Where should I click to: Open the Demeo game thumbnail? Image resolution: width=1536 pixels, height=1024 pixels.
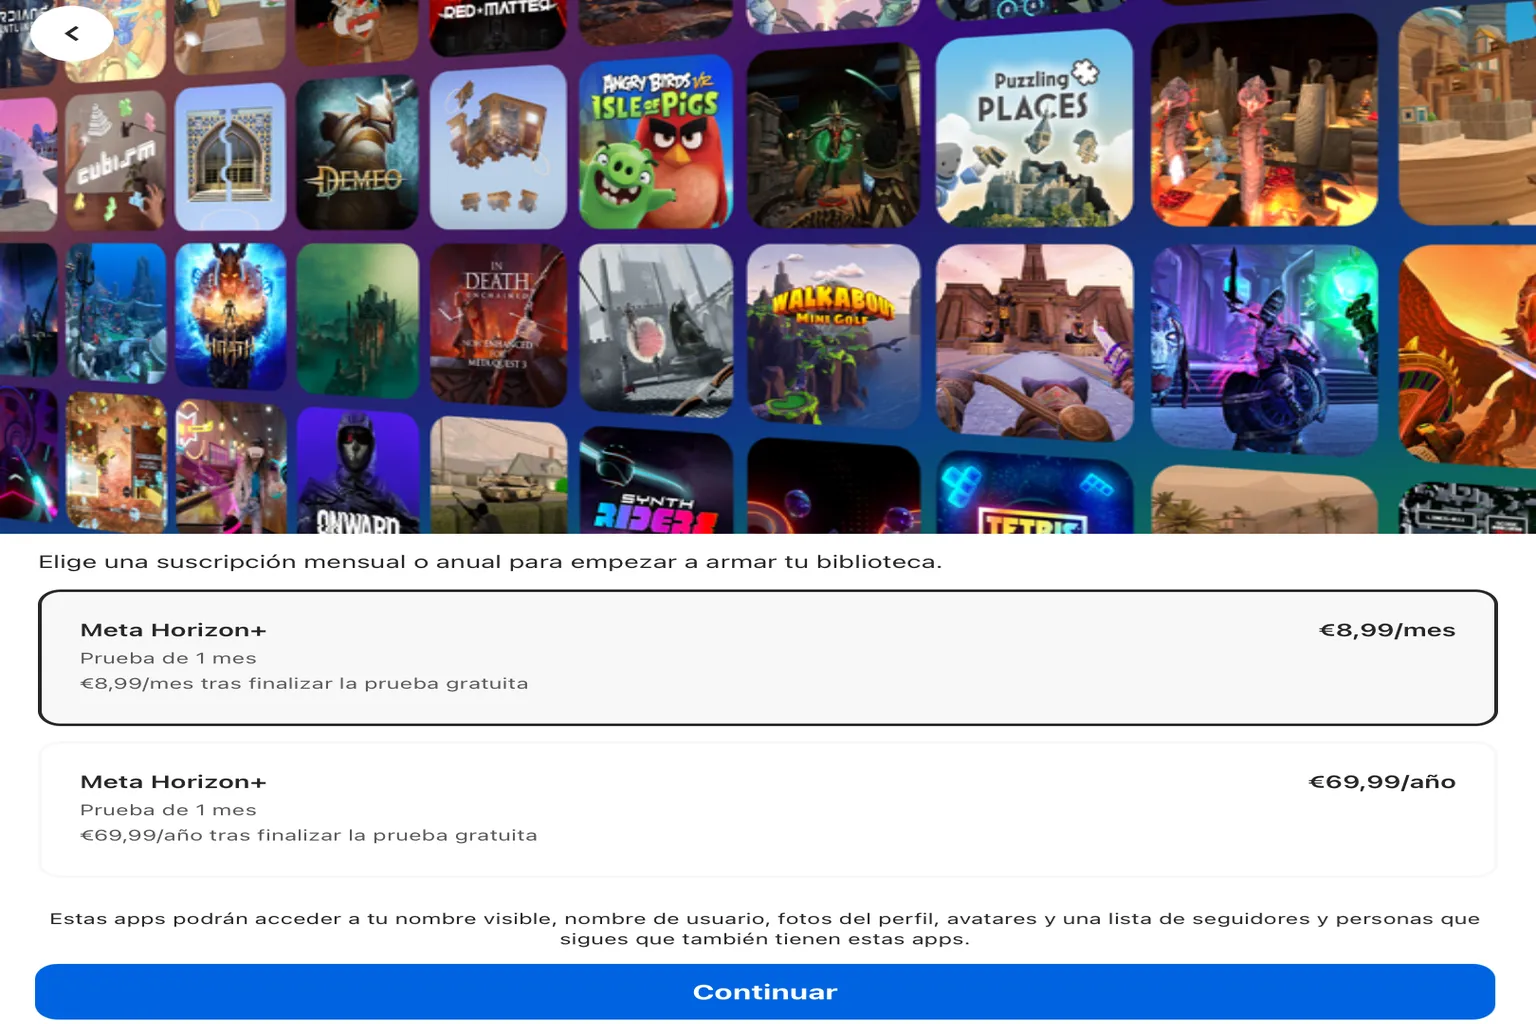(x=357, y=153)
